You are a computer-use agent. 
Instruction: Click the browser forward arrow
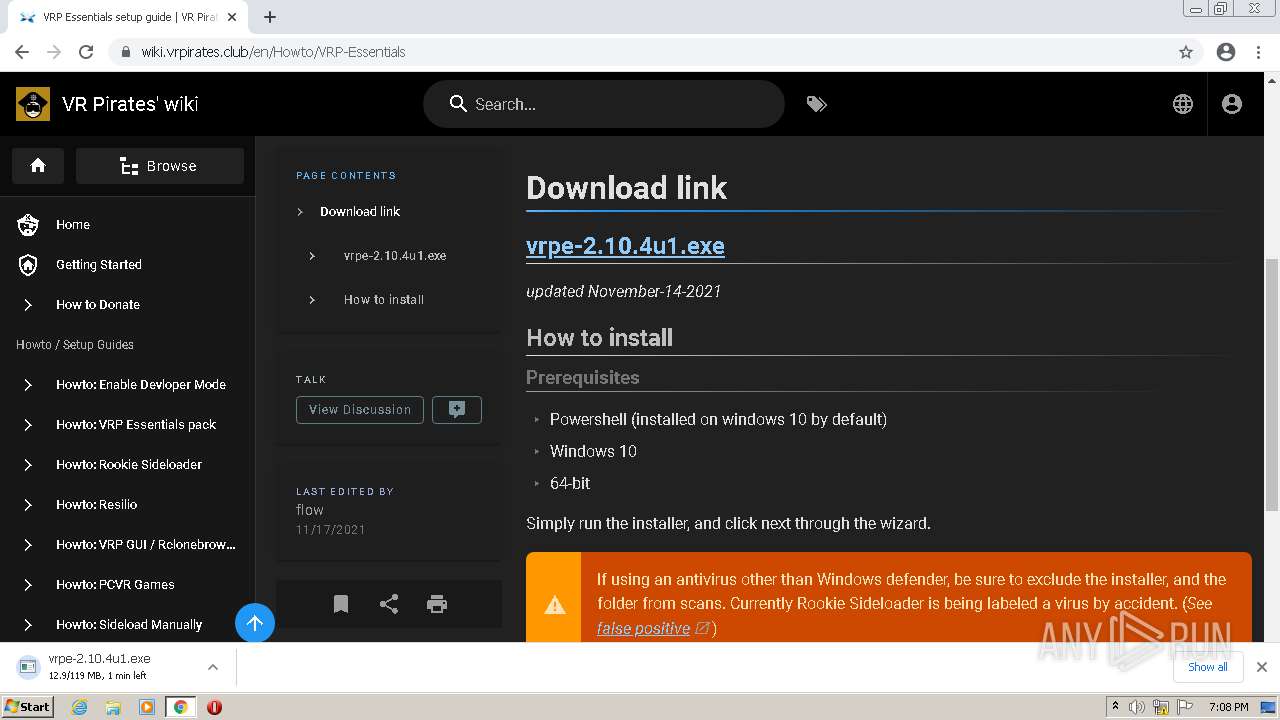(54, 52)
